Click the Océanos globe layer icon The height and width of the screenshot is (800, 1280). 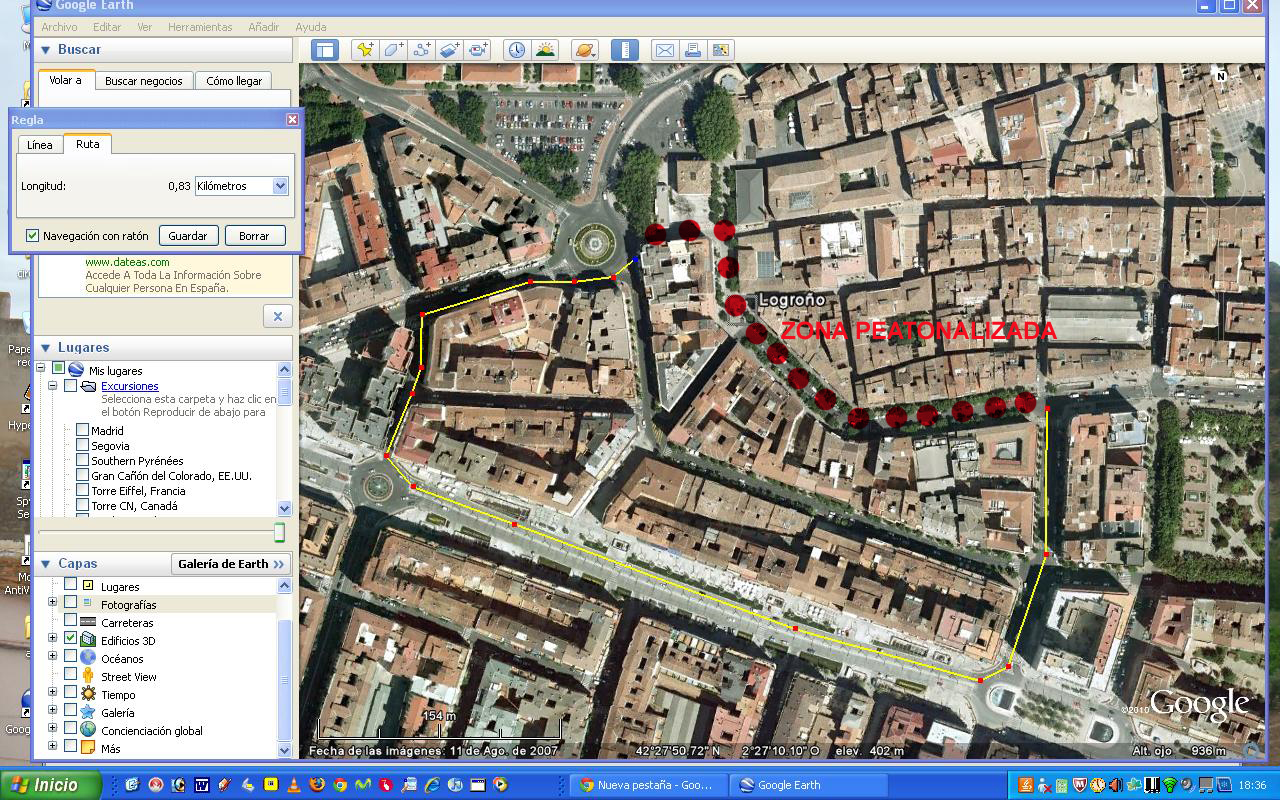point(88,658)
